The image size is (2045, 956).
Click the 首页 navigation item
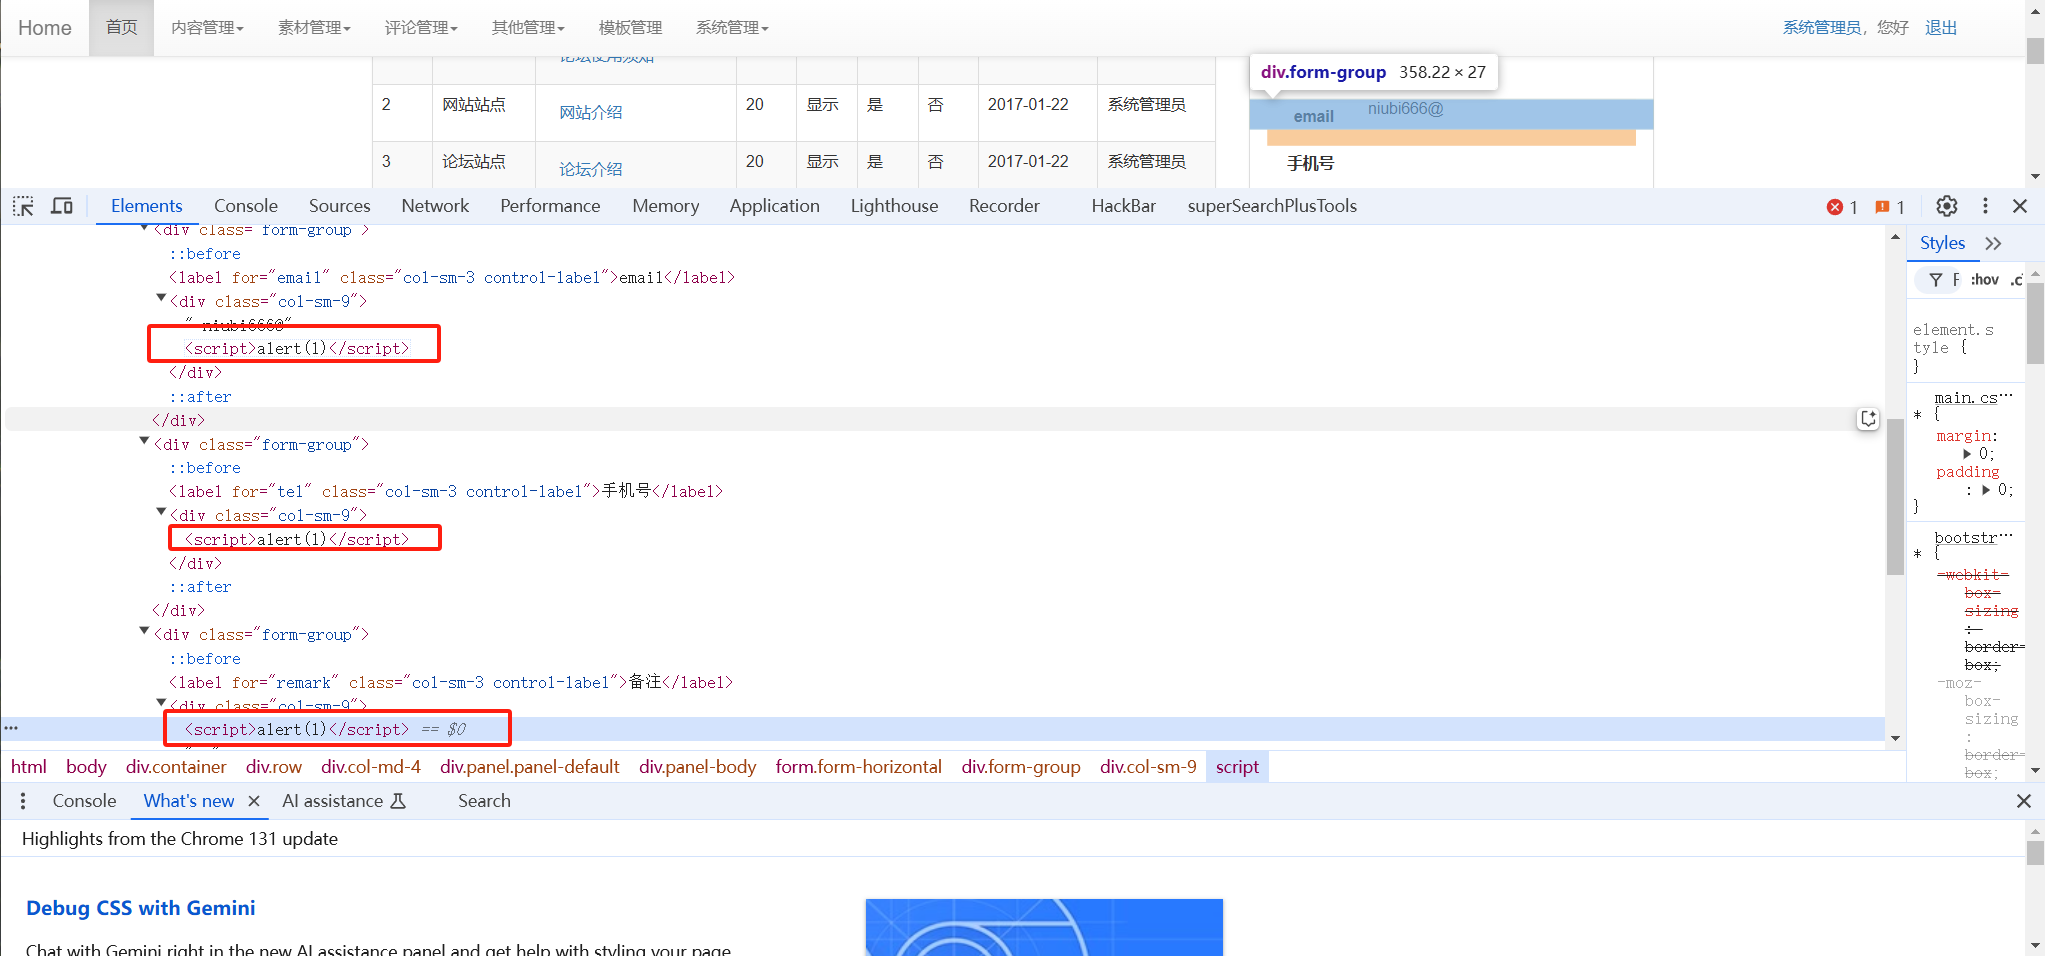[121, 28]
